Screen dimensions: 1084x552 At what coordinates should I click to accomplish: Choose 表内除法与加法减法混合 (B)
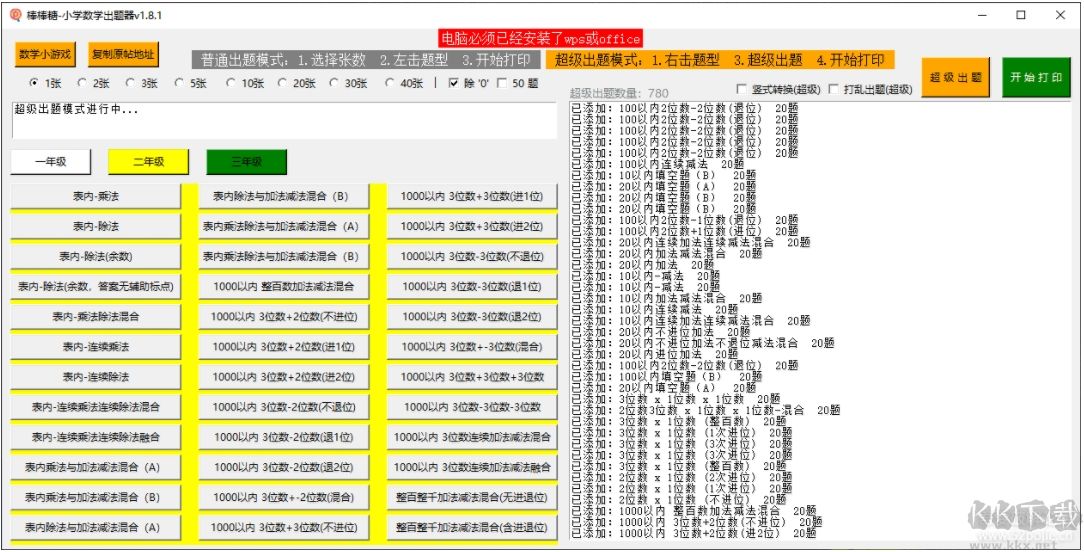point(284,196)
